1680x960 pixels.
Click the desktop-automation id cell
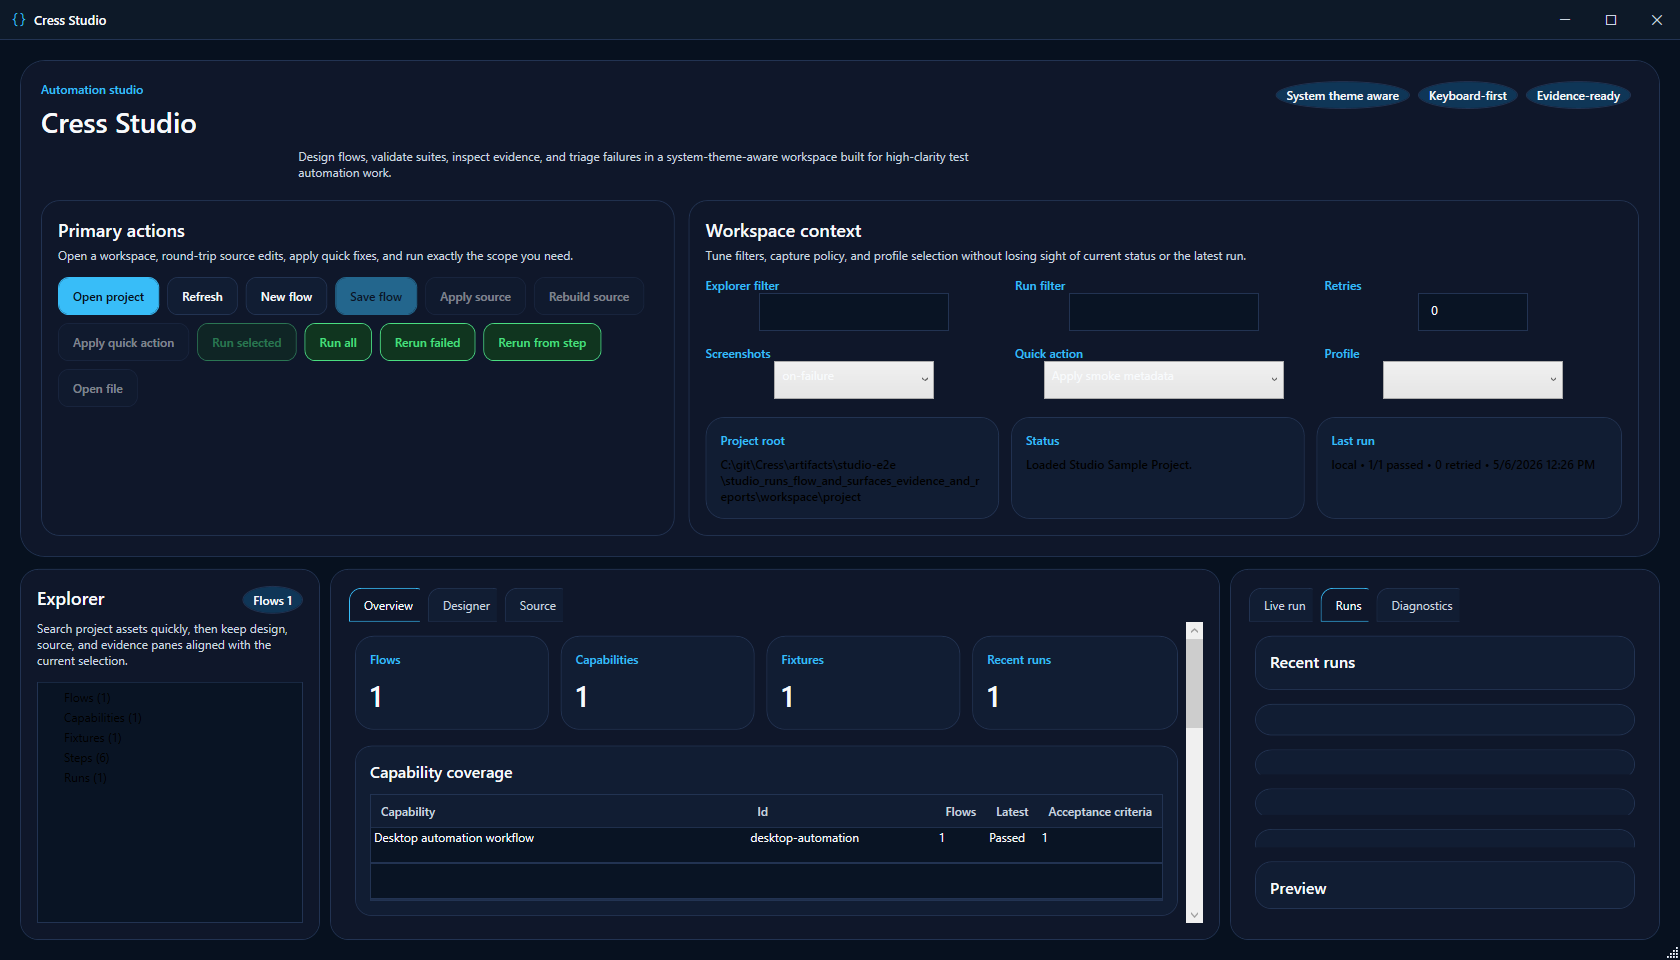pos(805,838)
